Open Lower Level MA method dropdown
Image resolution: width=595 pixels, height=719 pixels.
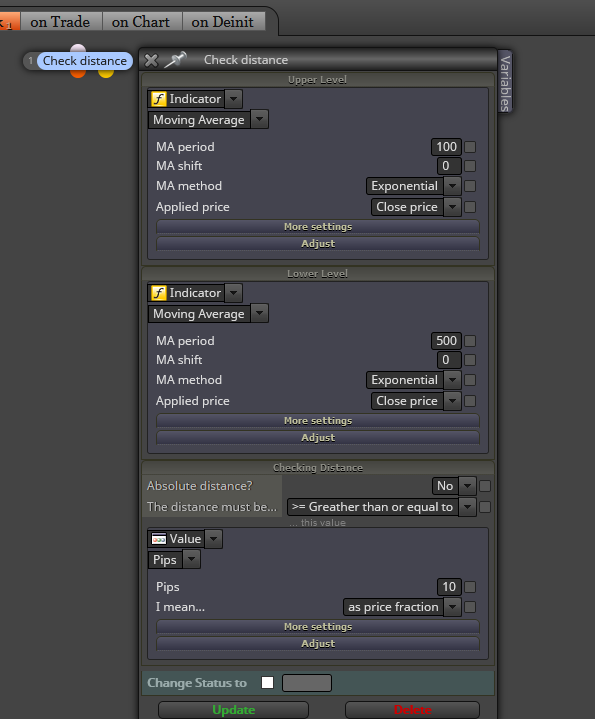click(452, 380)
